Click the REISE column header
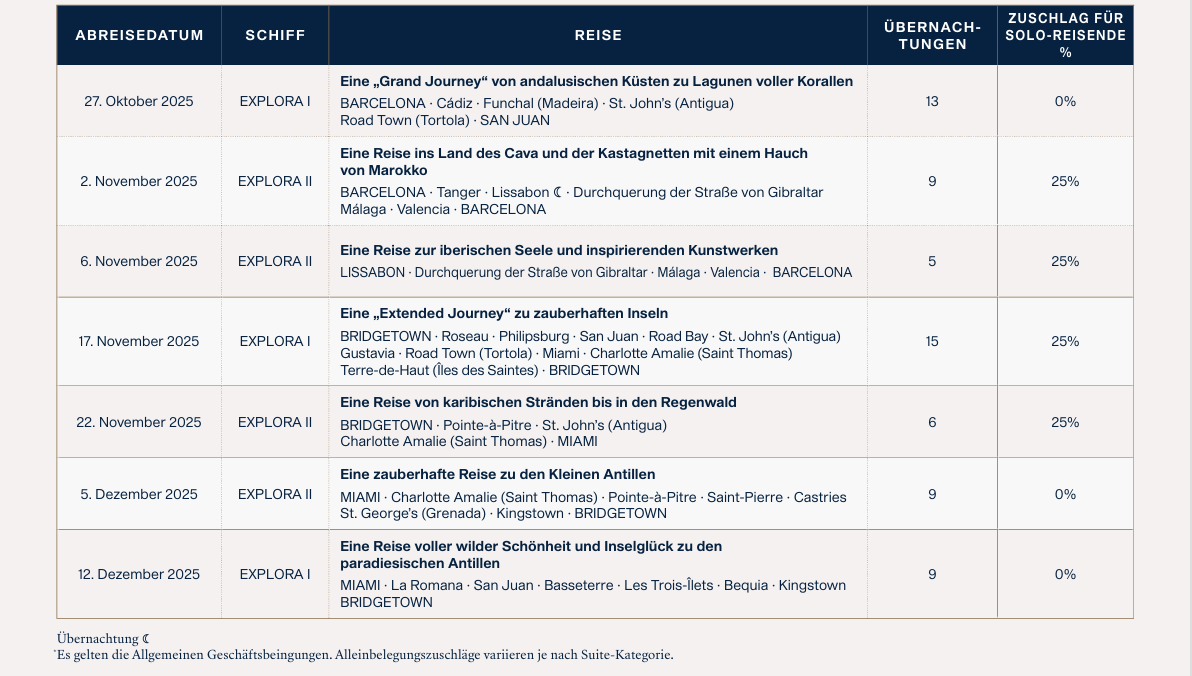Image resolution: width=1192 pixels, height=676 pixels. click(598, 35)
